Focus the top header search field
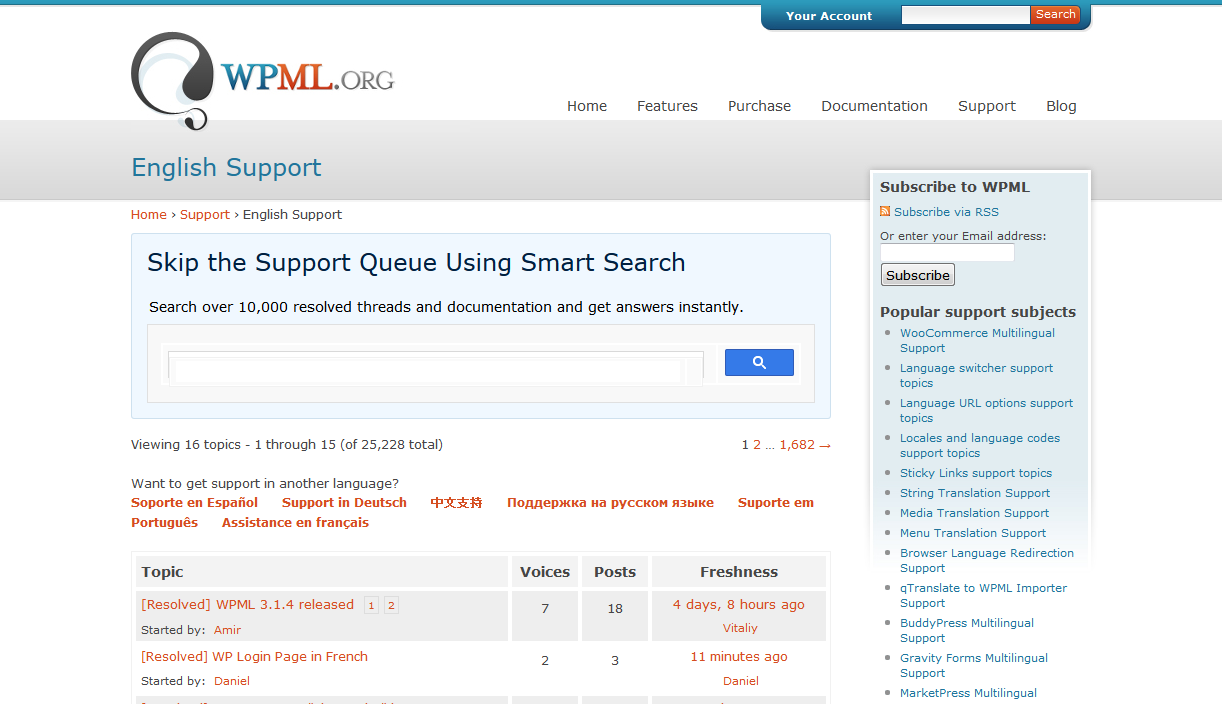 [964, 15]
